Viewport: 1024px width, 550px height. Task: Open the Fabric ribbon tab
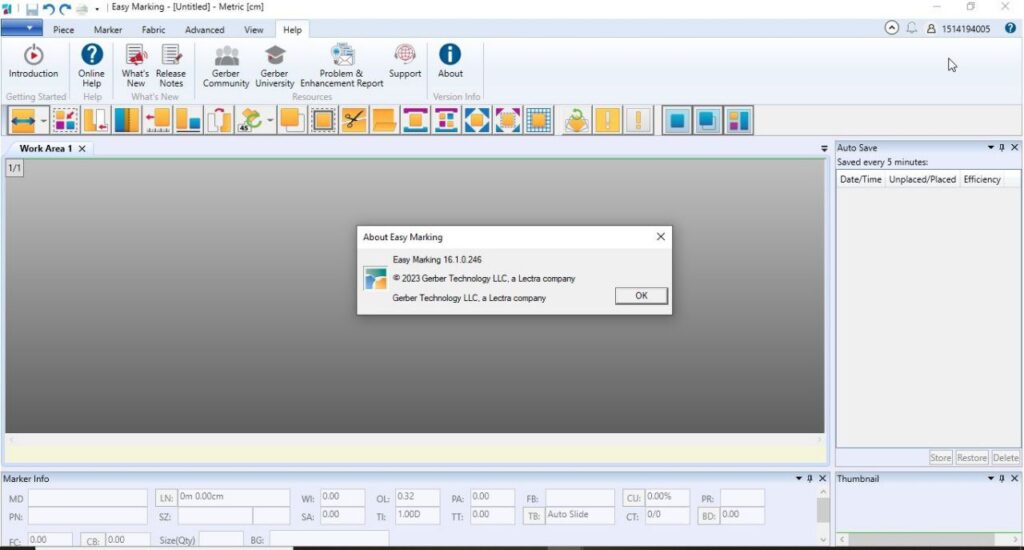(153, 30)
